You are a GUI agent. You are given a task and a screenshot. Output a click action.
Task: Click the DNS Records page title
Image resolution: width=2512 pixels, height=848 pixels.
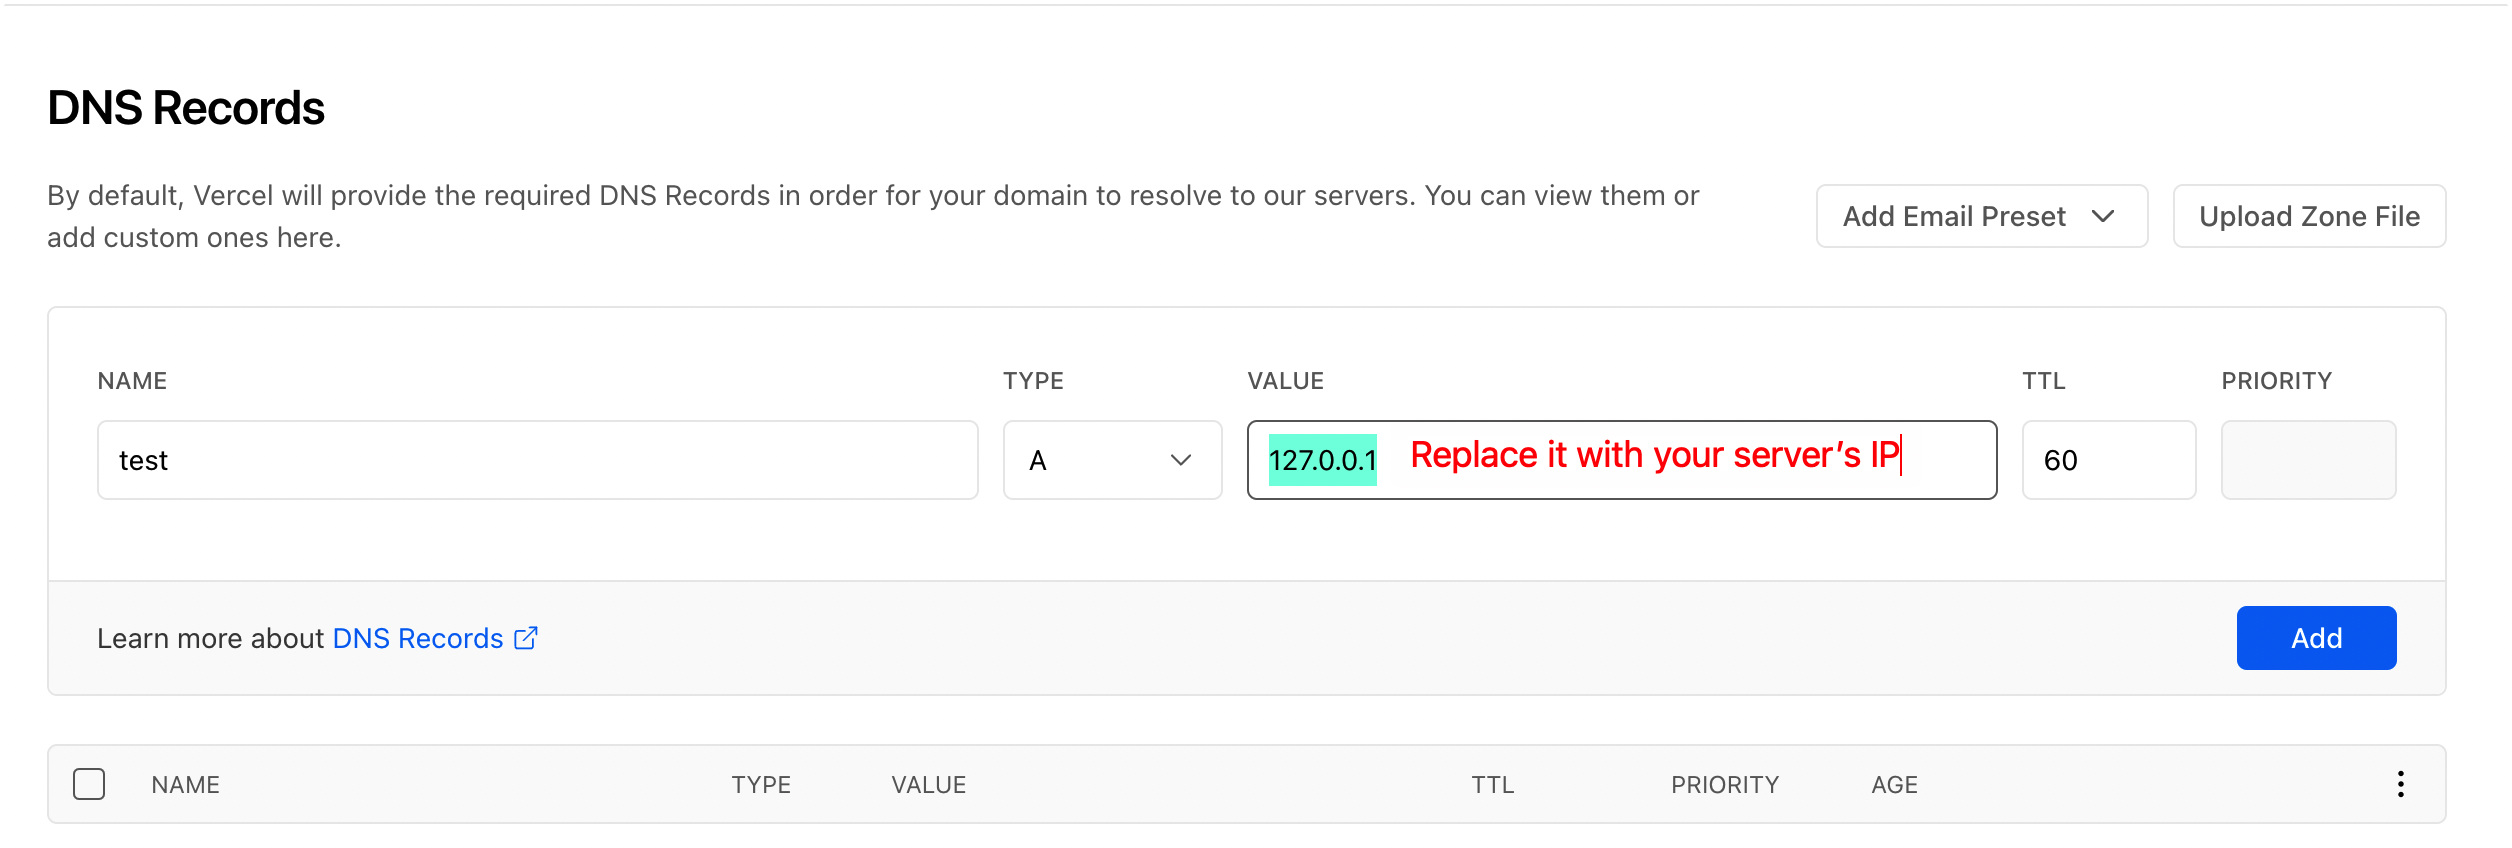pos(186,108)
